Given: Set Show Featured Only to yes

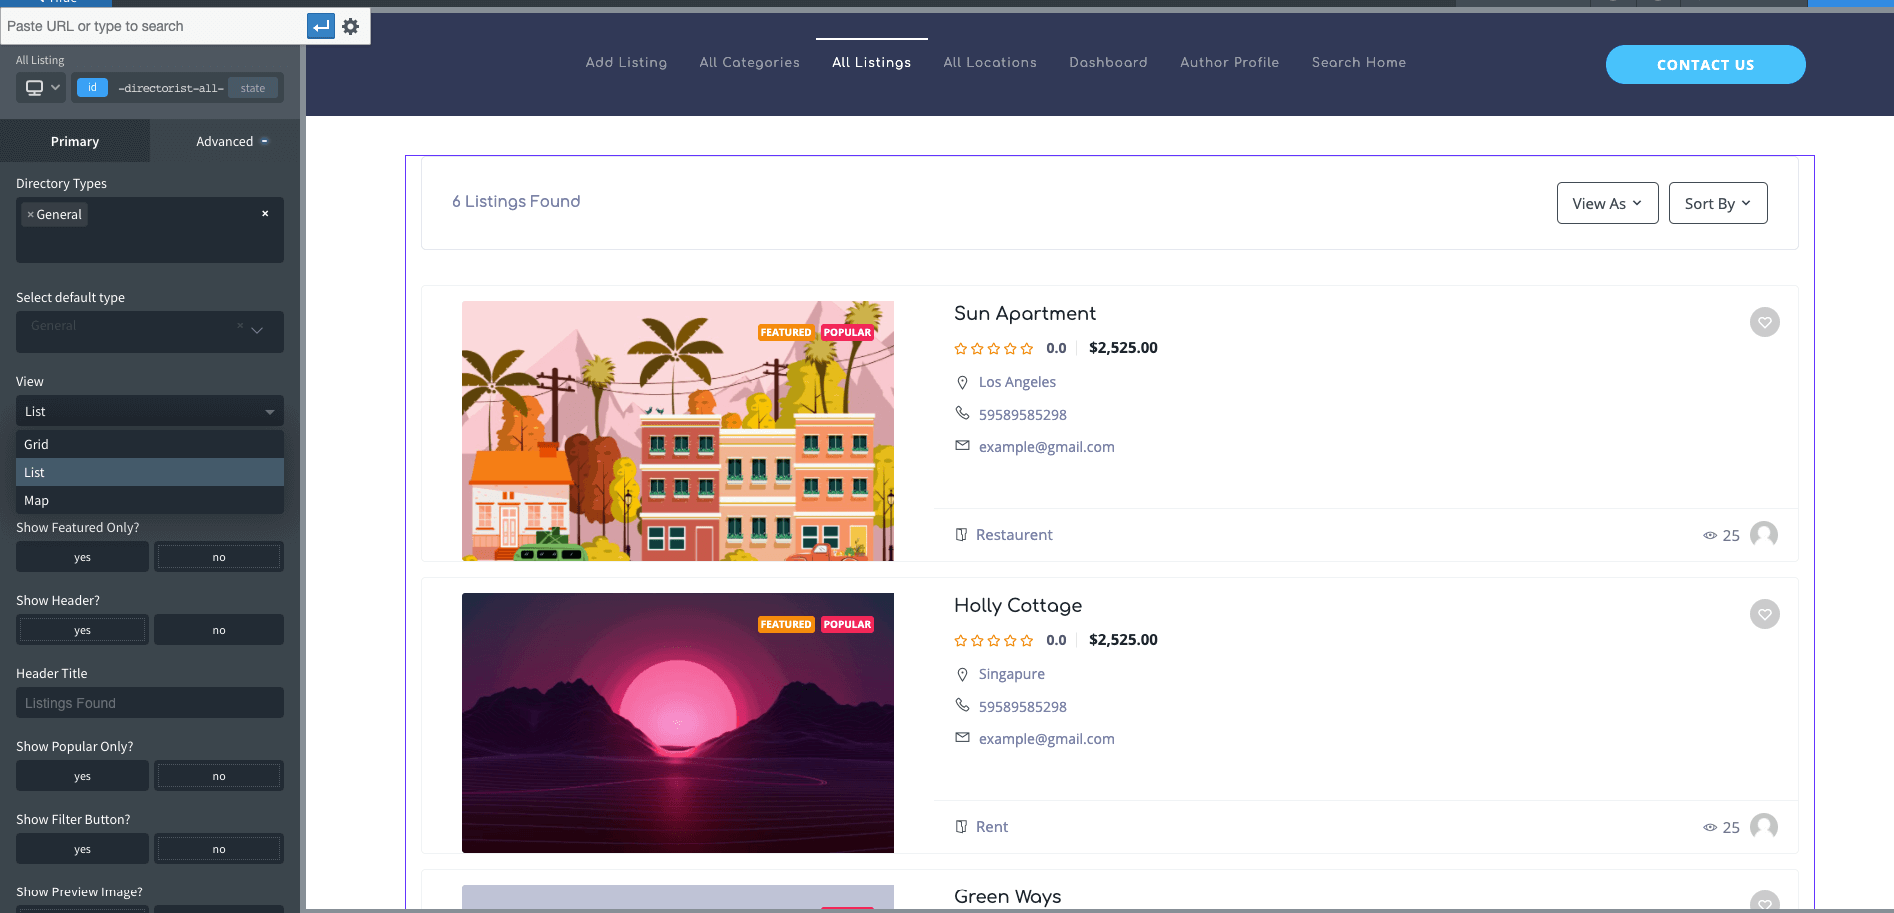Looking at the screenshot, I should pyautogui.click(x=82, y=557).
